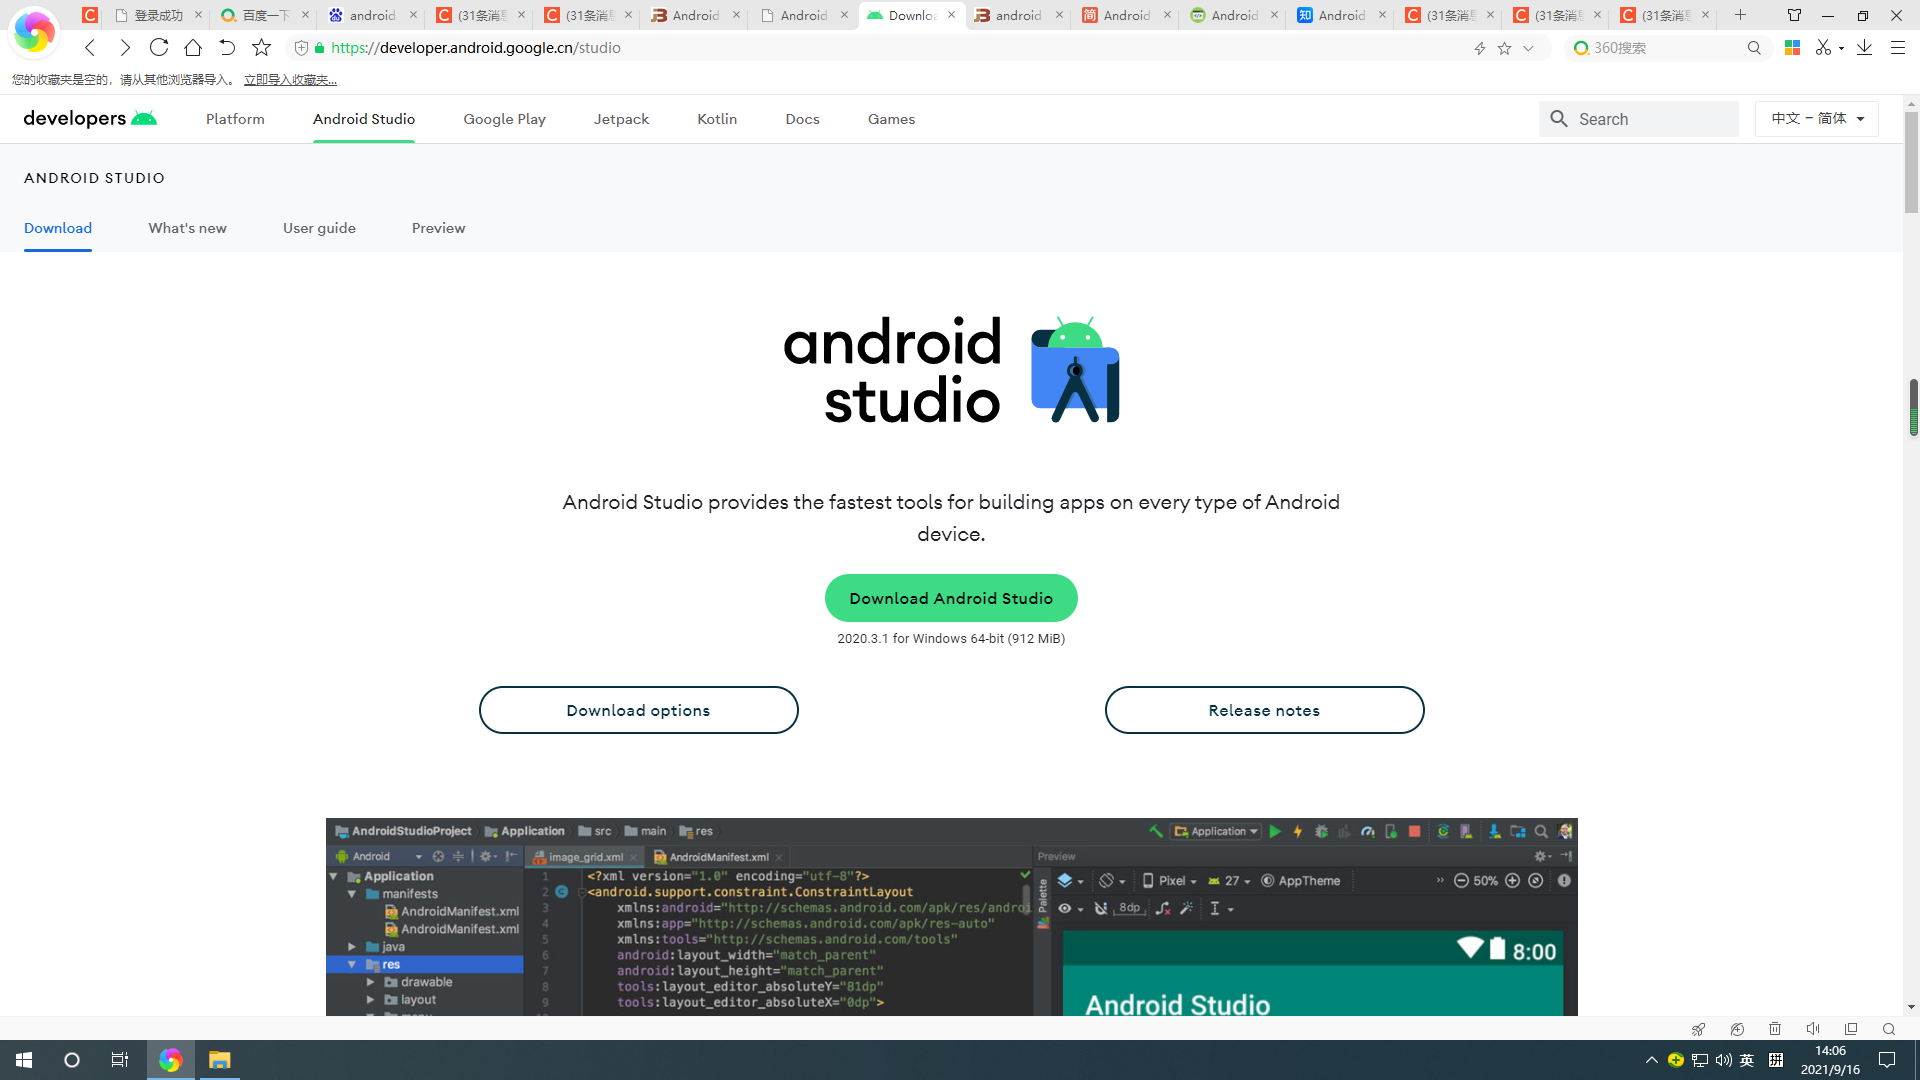Open the Kotlin nav item
The height and width of the screenshot is (1080, 1920).
[717, 119]
